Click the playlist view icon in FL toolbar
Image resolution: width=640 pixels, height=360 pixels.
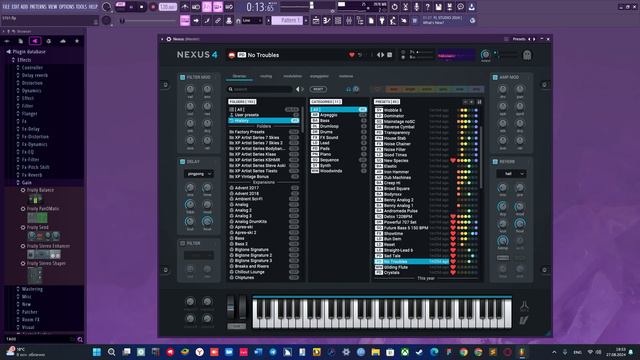pos(316,20)
